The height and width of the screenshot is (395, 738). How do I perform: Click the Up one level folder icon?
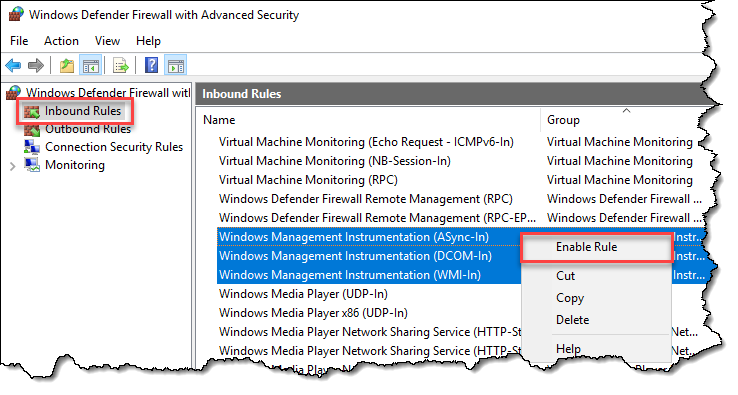coord(67,65)
